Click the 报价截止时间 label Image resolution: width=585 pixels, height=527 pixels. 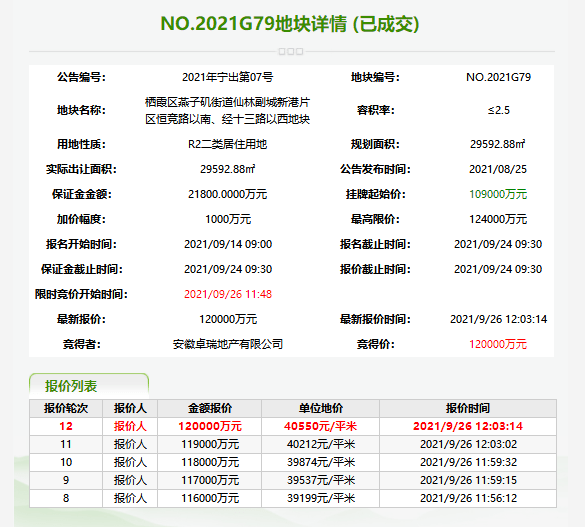point(375,269)
